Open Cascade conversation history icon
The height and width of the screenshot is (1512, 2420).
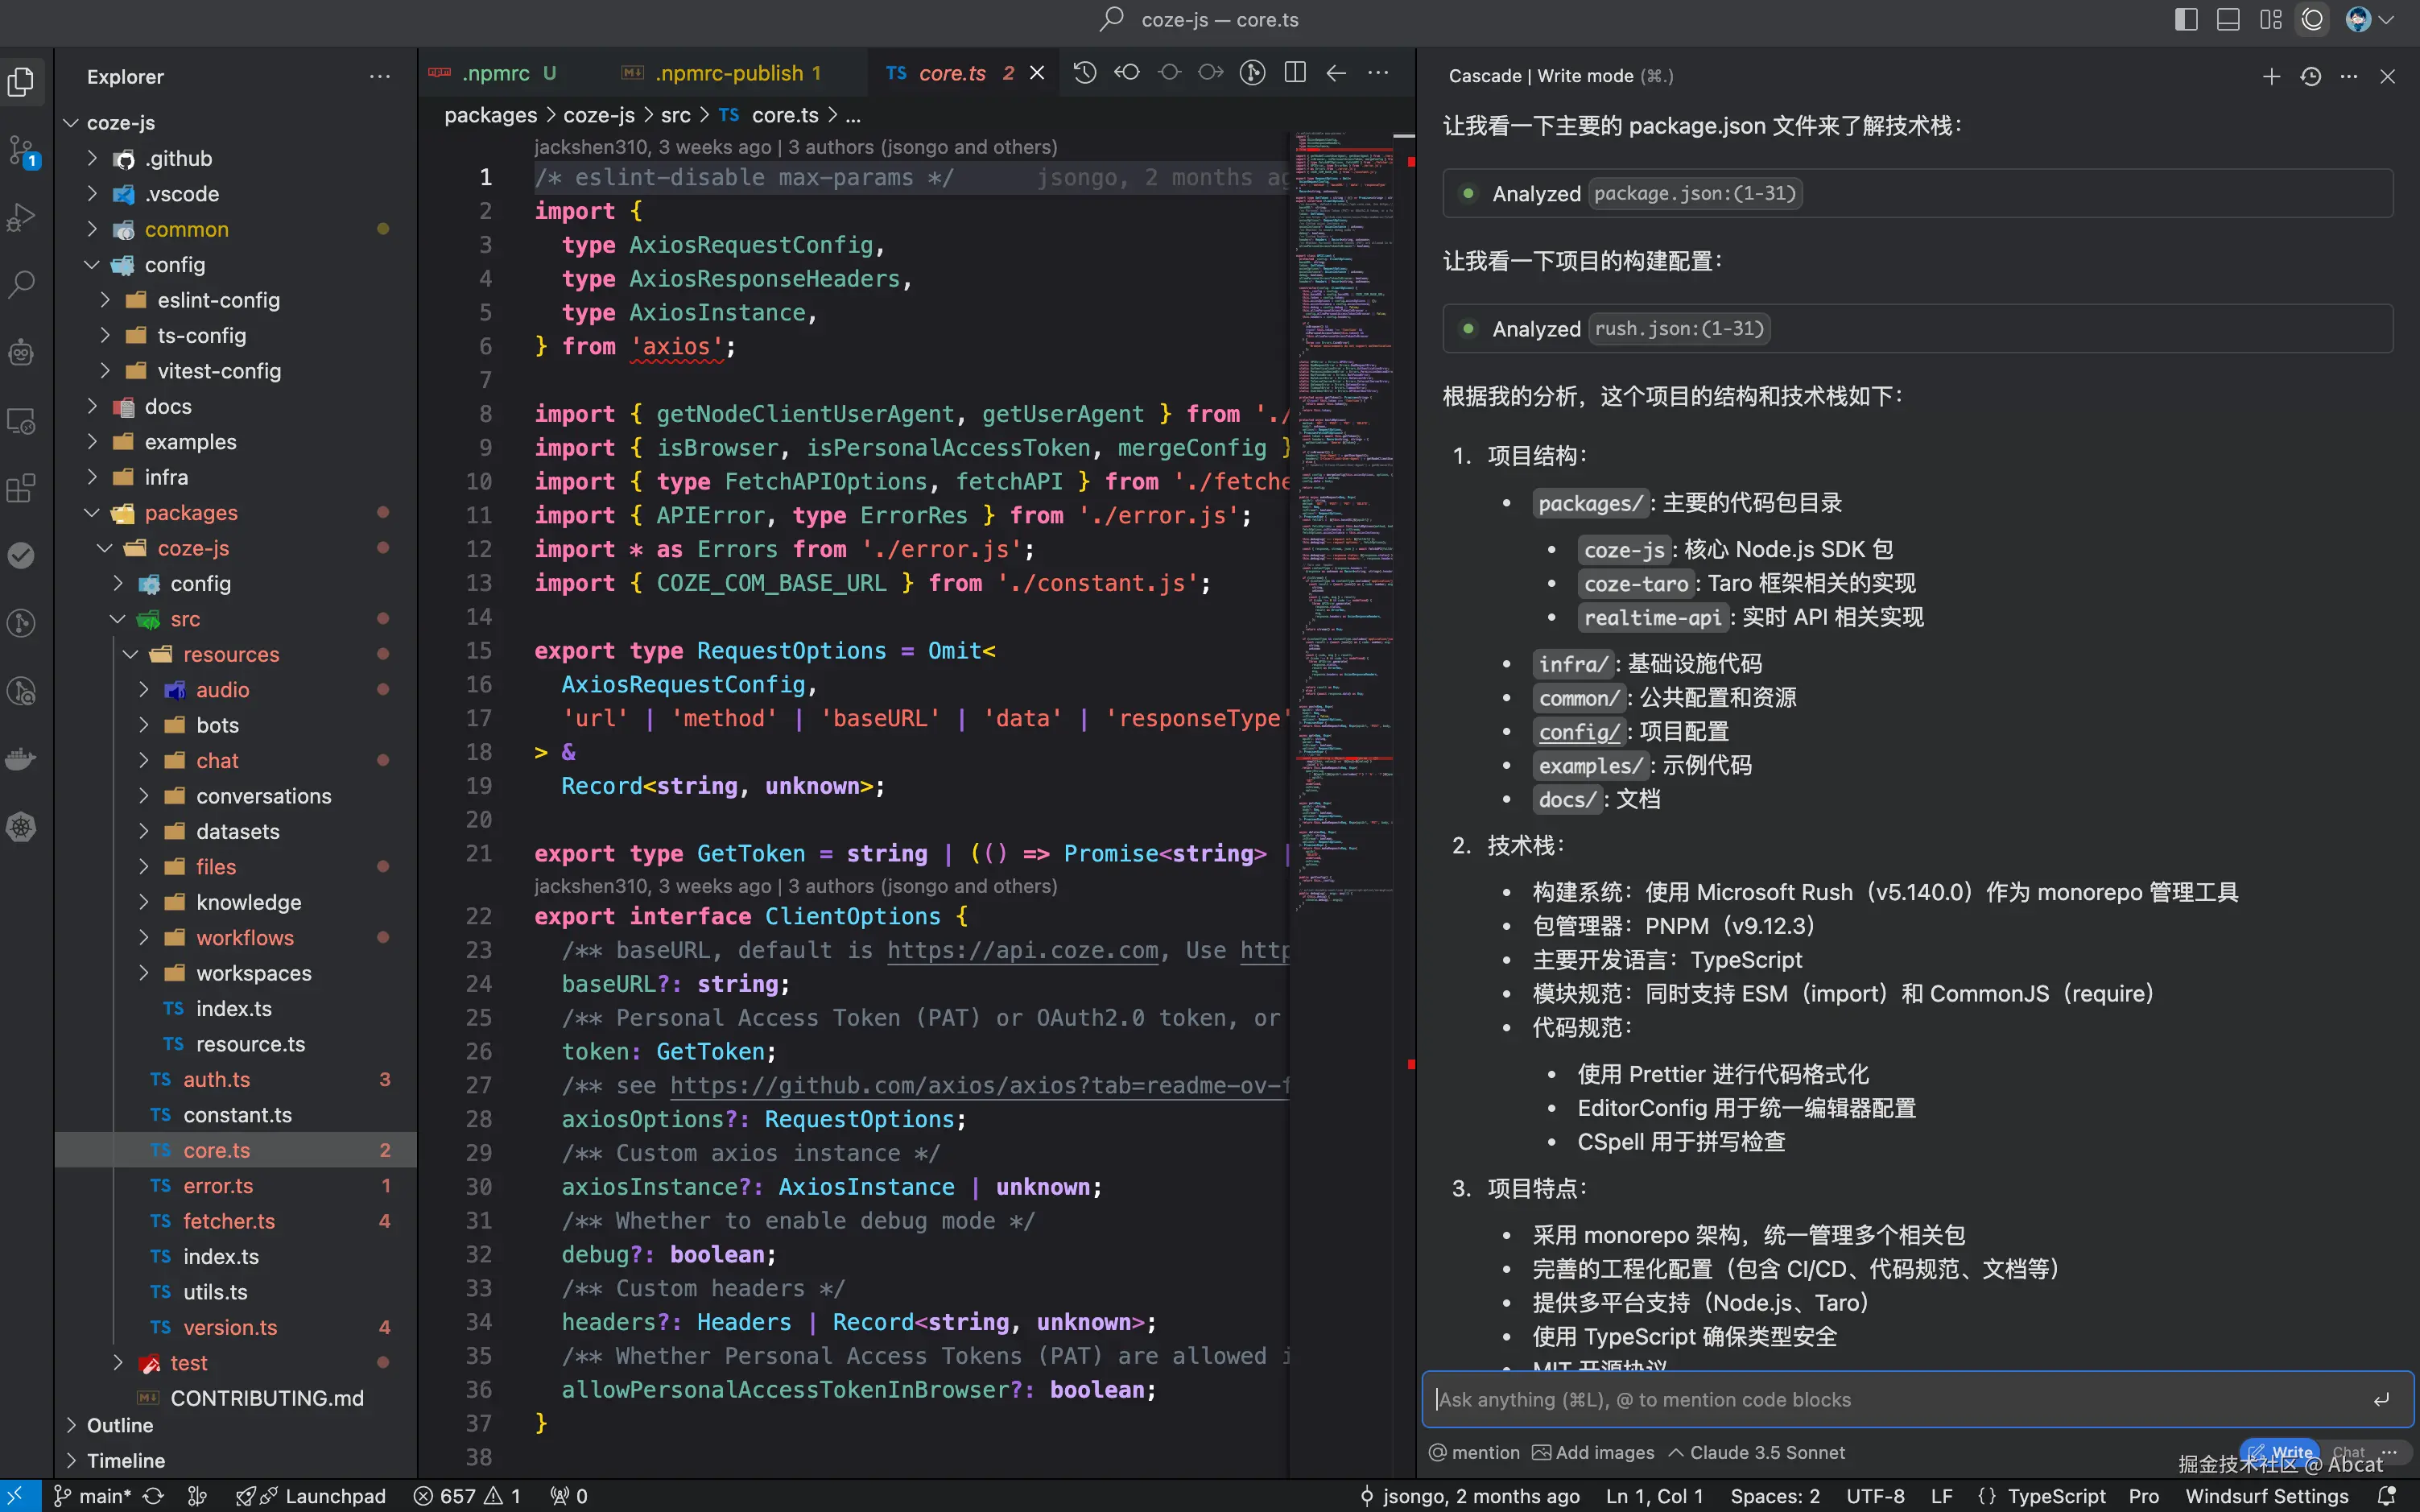[2310, 77]
